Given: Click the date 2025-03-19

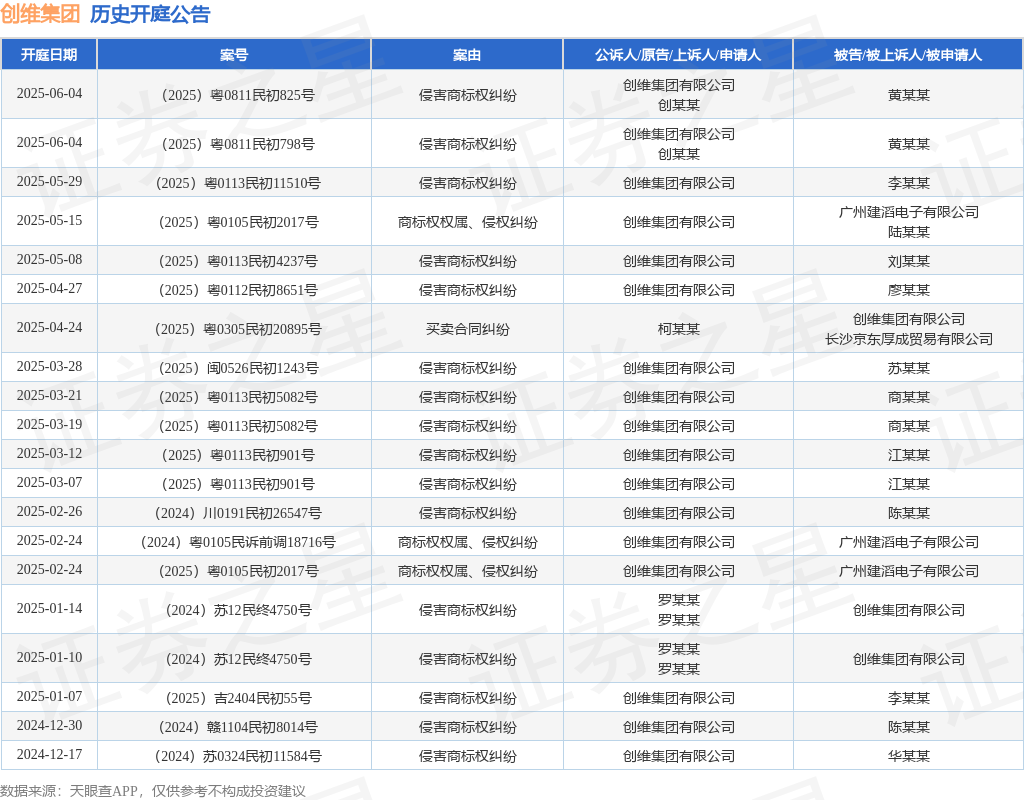Looking at the screenshot, I should tap(50, 425).
